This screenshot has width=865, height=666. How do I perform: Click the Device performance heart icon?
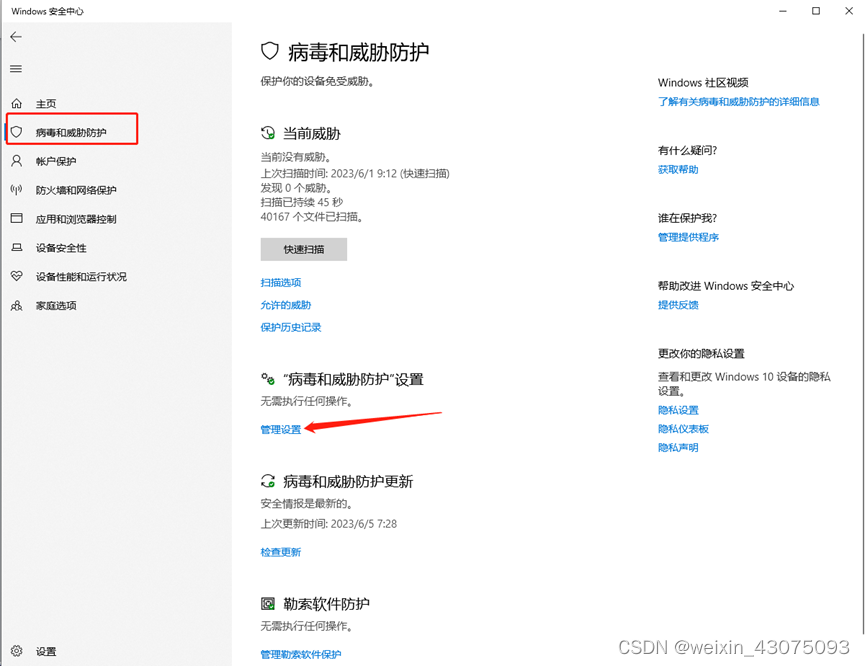[x=16, y=277]
